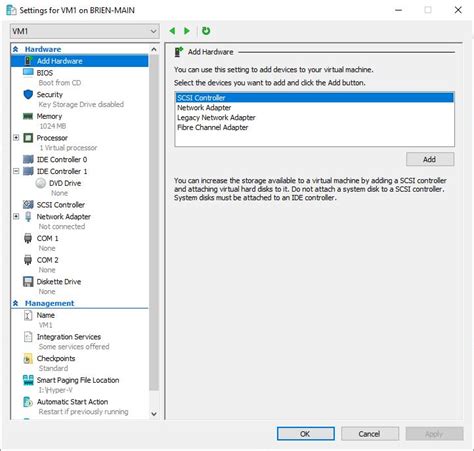Click the OK button
This screenshot has height=451, width=474.
coord(305,434)
